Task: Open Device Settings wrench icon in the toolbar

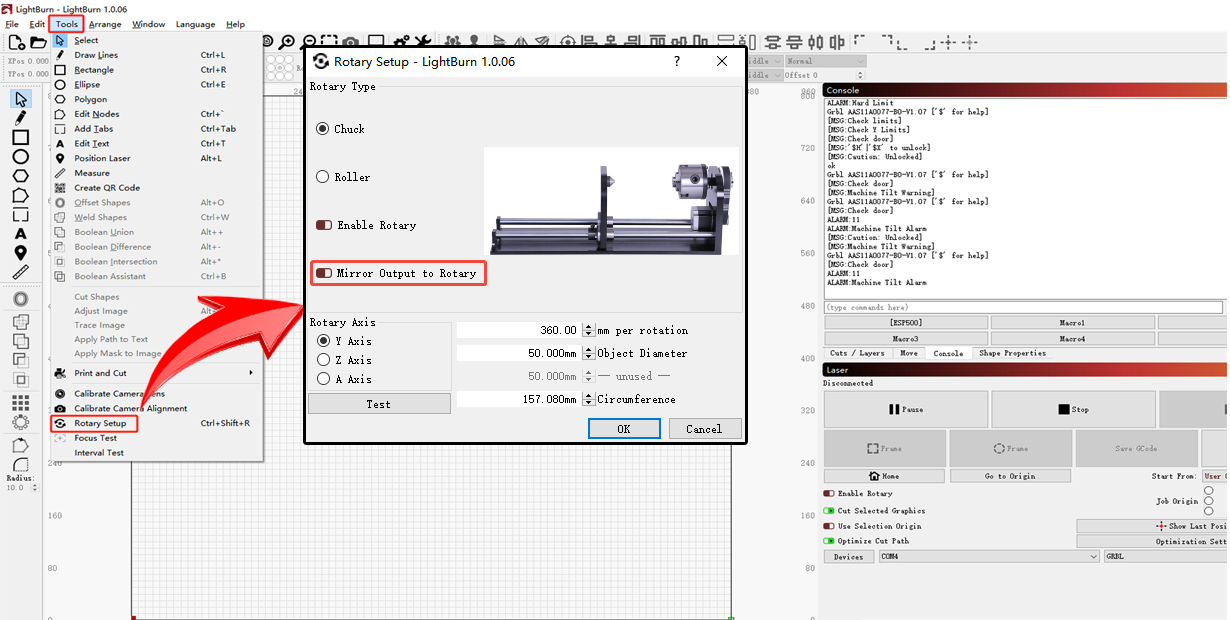Action: point(424,42)
